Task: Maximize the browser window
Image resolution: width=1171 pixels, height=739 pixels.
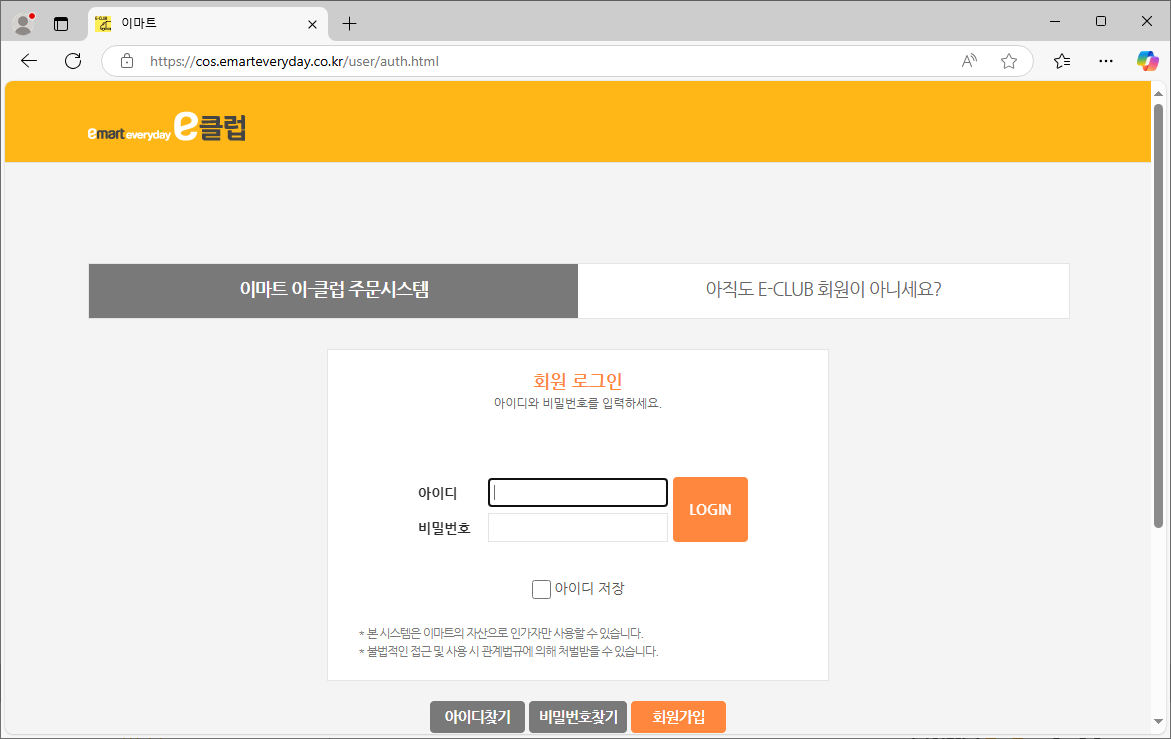Action: coord(1101,22)
